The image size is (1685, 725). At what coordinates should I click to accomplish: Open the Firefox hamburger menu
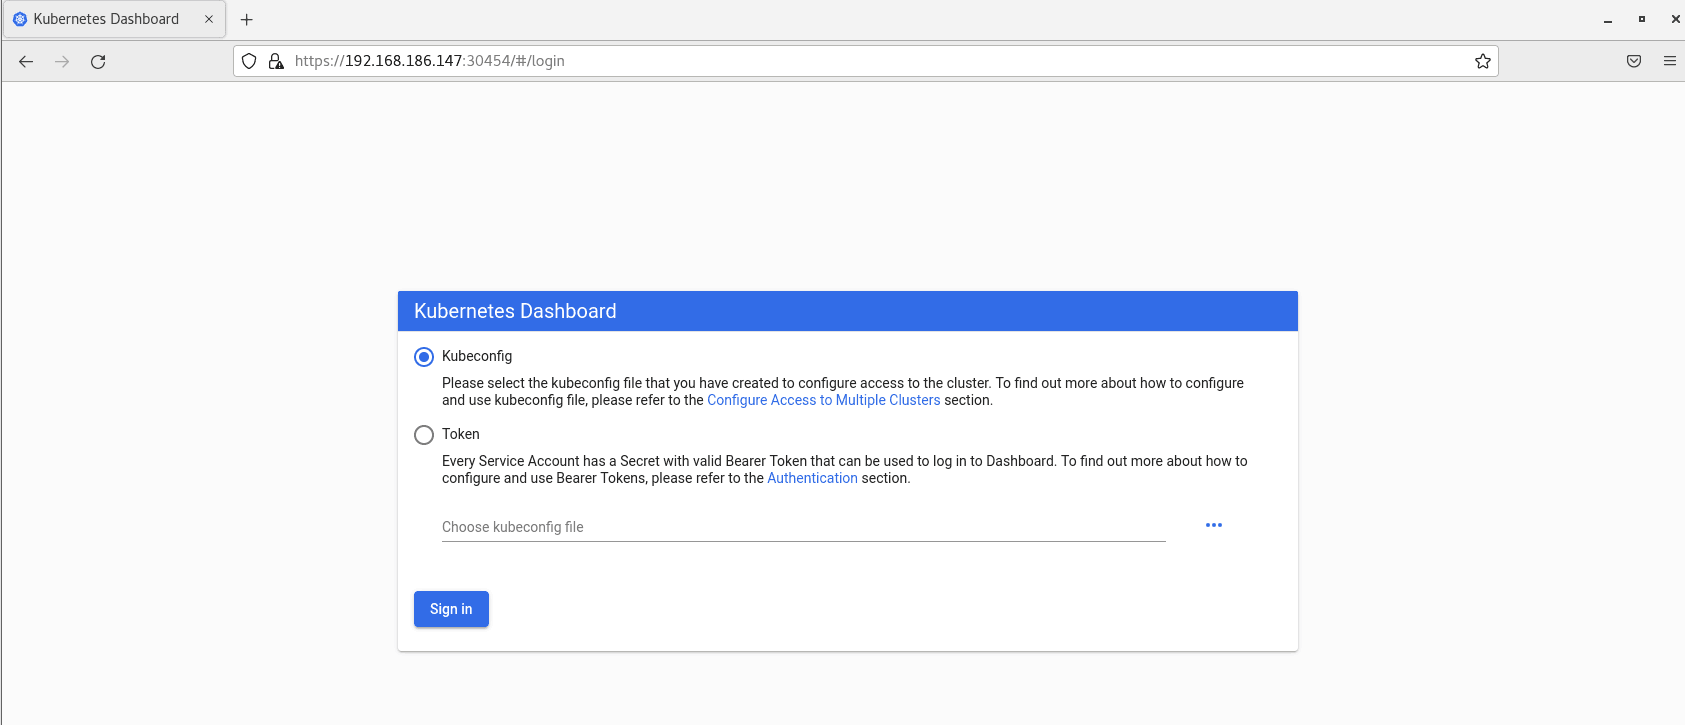click(1669, 61)
